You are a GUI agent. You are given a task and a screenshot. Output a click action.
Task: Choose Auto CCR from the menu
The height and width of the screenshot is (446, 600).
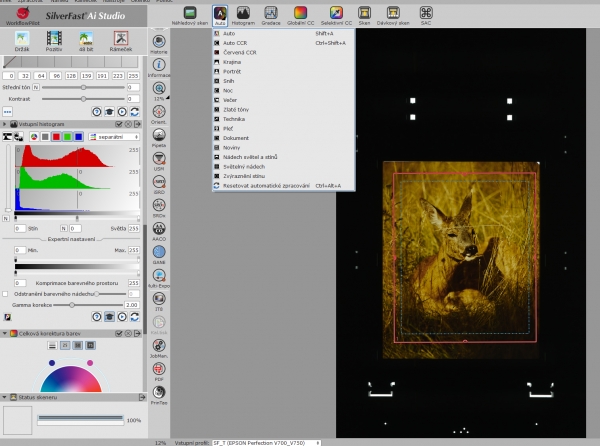284,43
